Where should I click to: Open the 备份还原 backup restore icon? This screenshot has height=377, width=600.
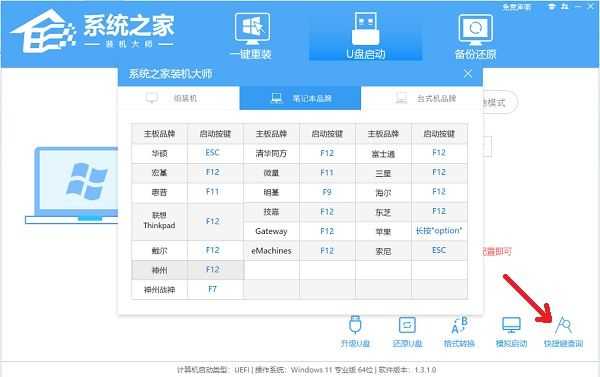(475, 37)
